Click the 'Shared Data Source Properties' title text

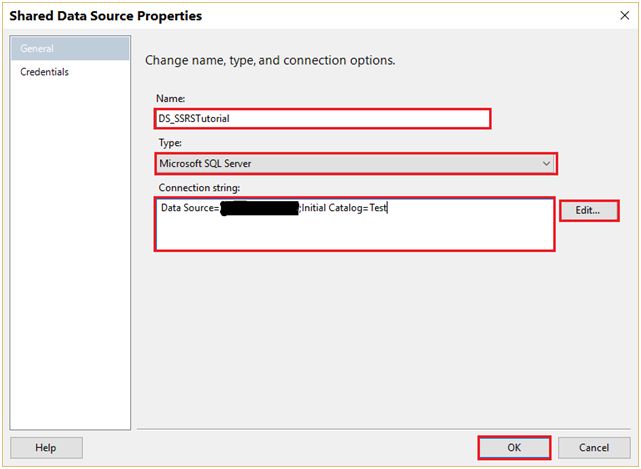105,16
